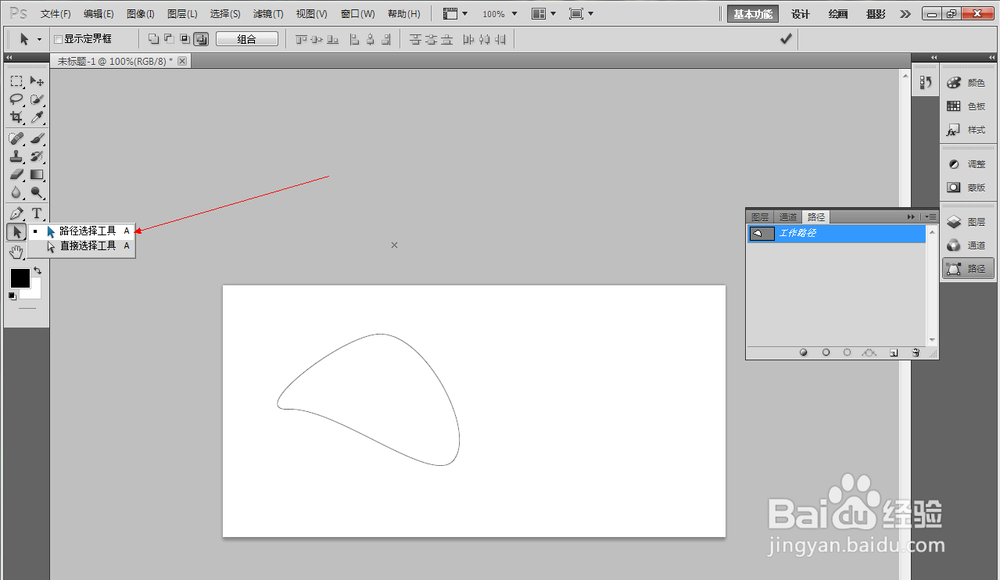Select the Move tool
The image size is (1000, 580).
(37, 81)
